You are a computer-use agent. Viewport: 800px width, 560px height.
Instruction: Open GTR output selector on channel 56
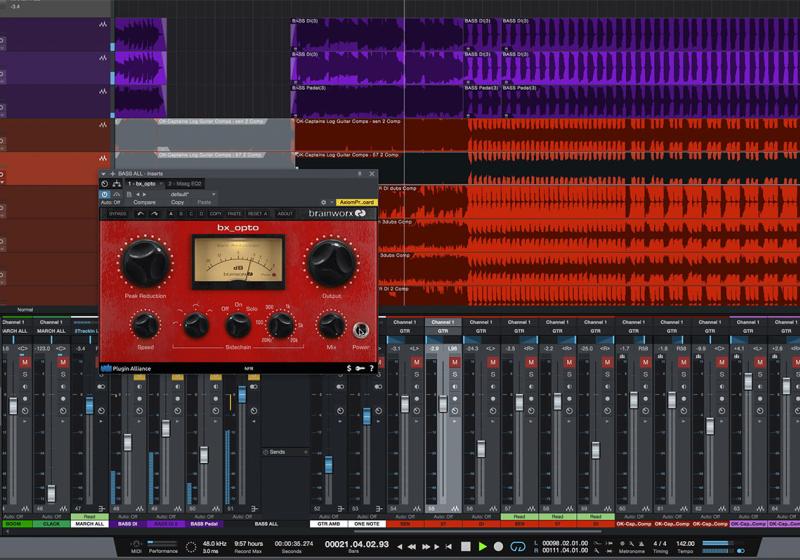pyautogui.click(x=481, y=331)
